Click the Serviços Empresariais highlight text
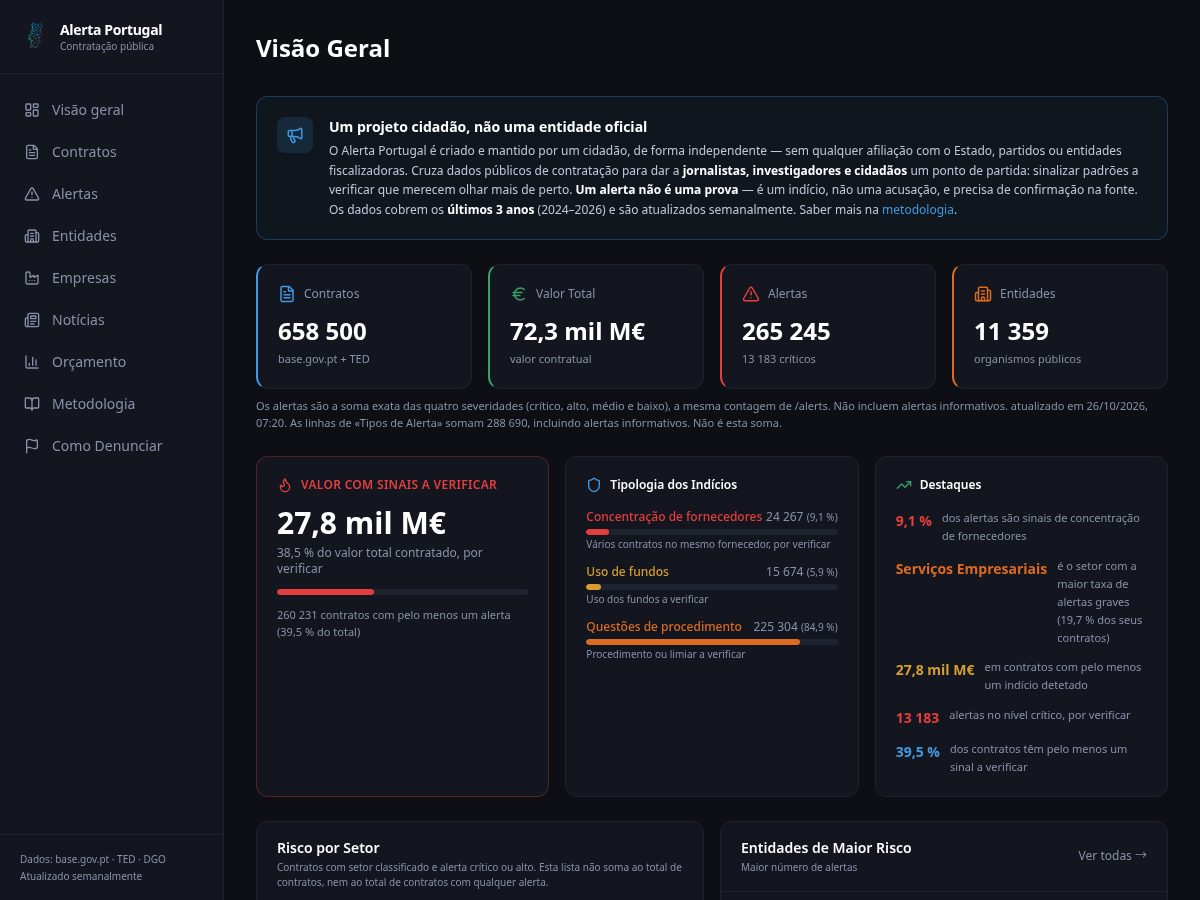Image resolution: width=1200 pixels, height=900 pixels. click(x=971, y=569)
